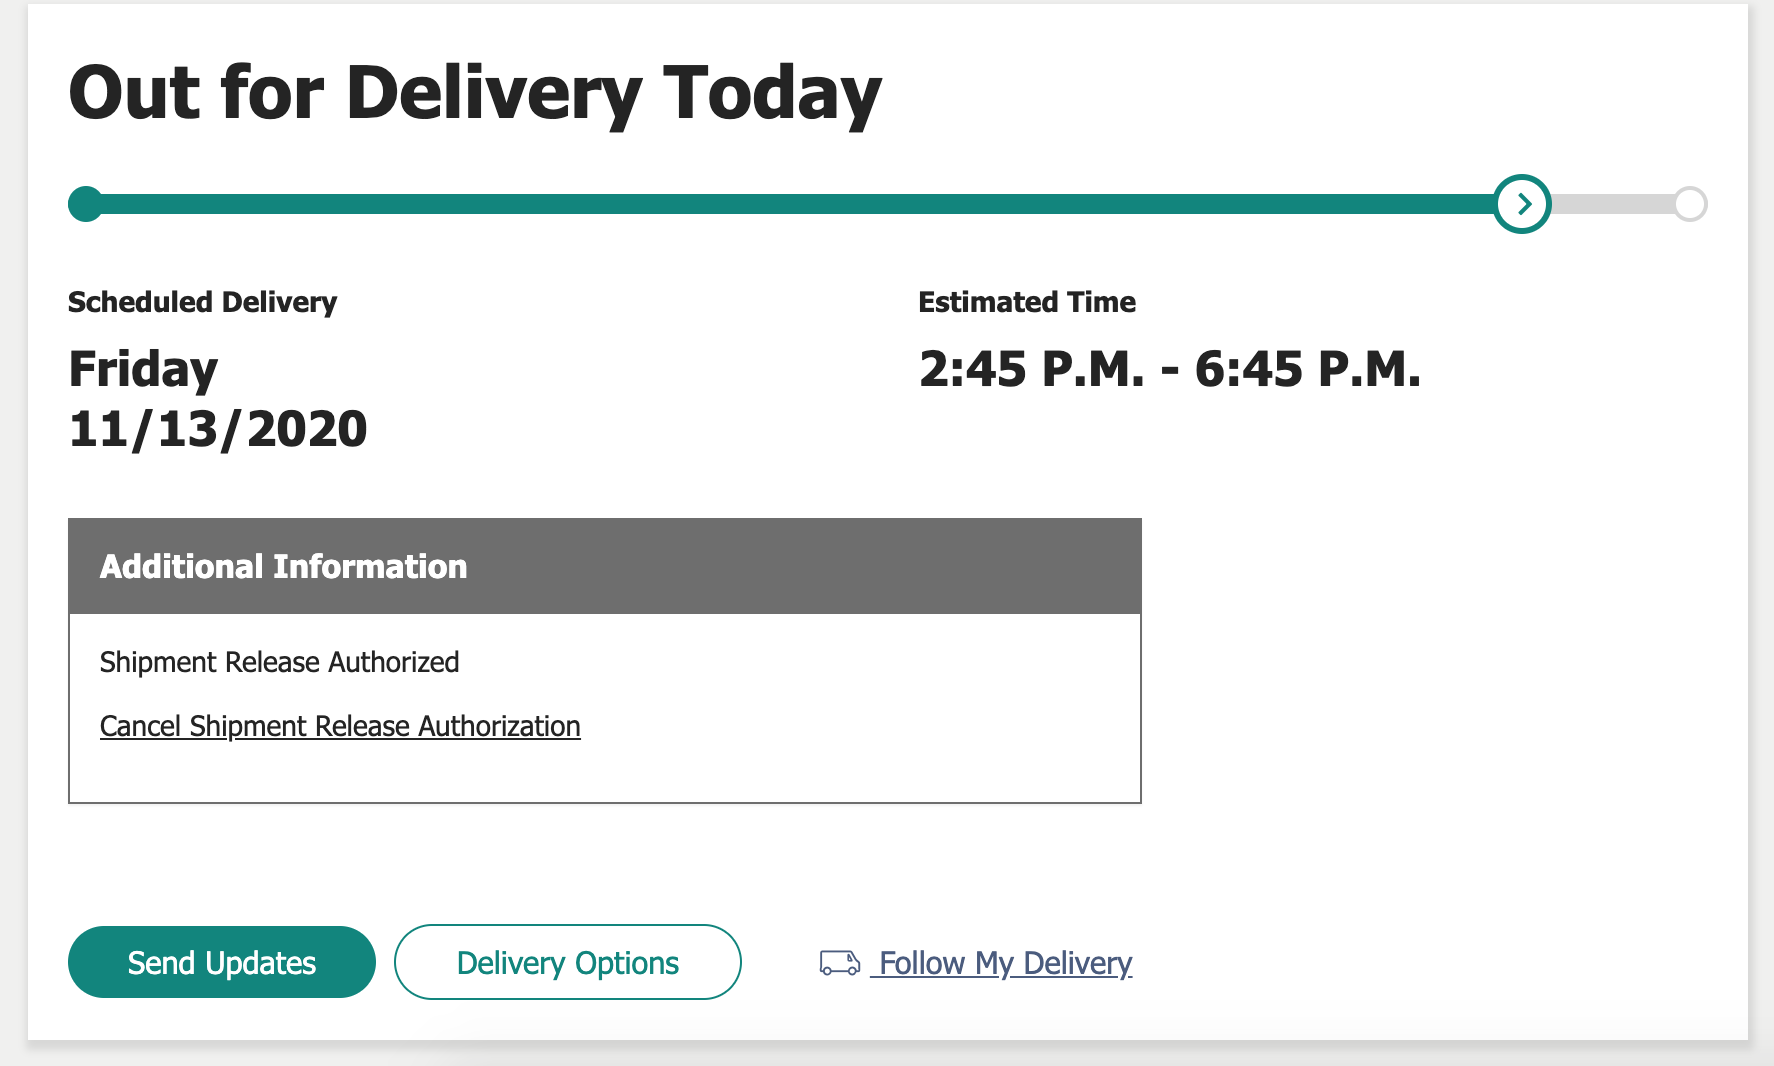This screenshot has height=1066, width=1774.
Task: Click the chevron arrow progress marker
Action: (x=1522, y=204)
